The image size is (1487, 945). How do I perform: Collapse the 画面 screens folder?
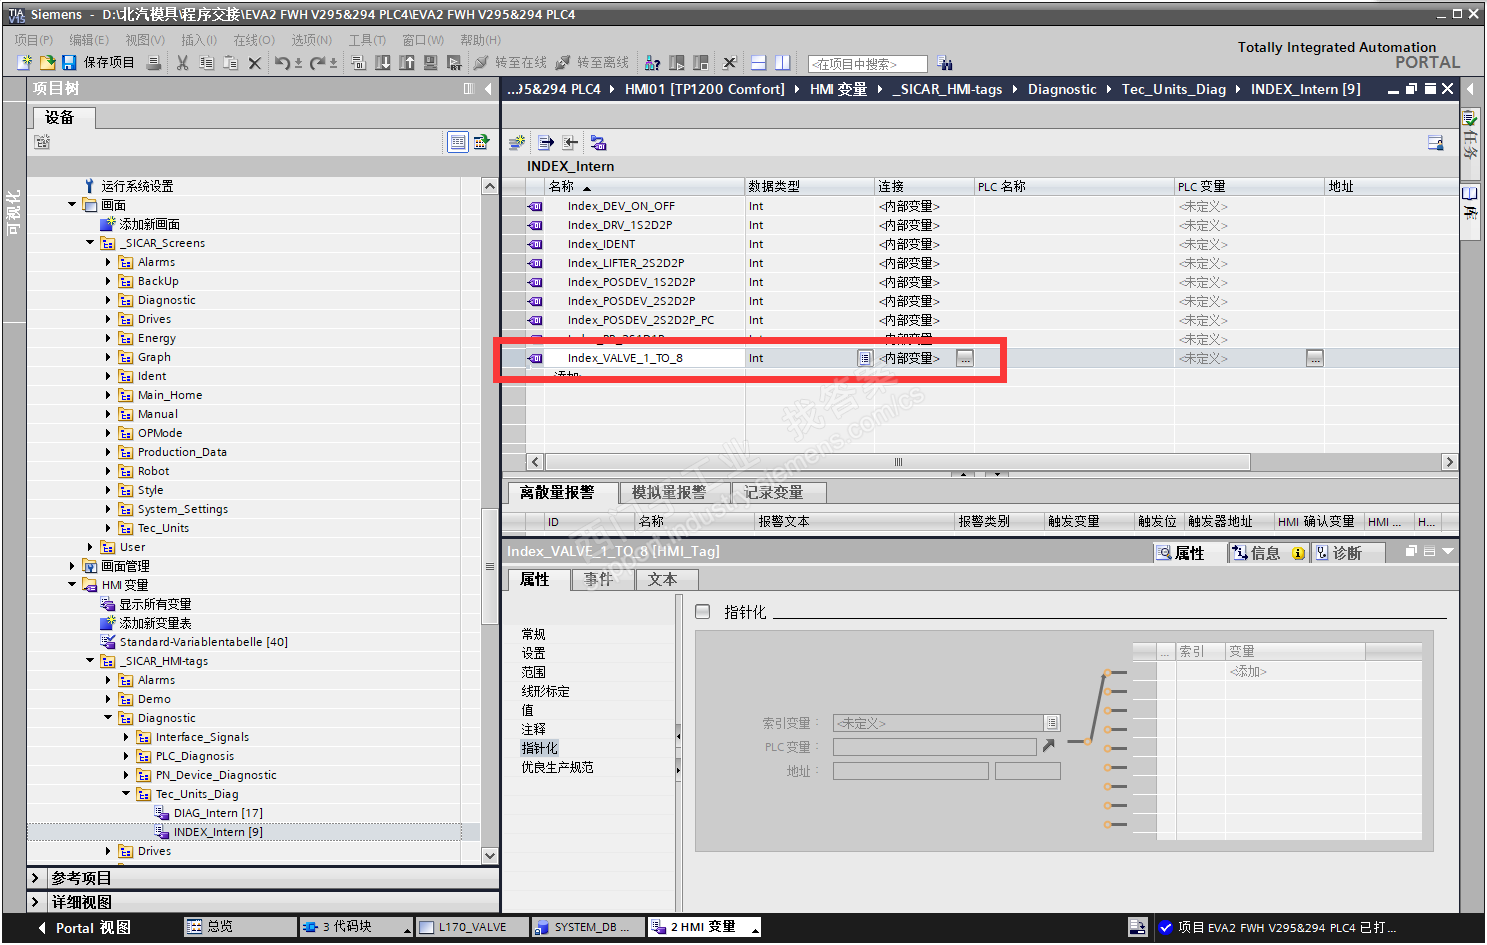72,205
